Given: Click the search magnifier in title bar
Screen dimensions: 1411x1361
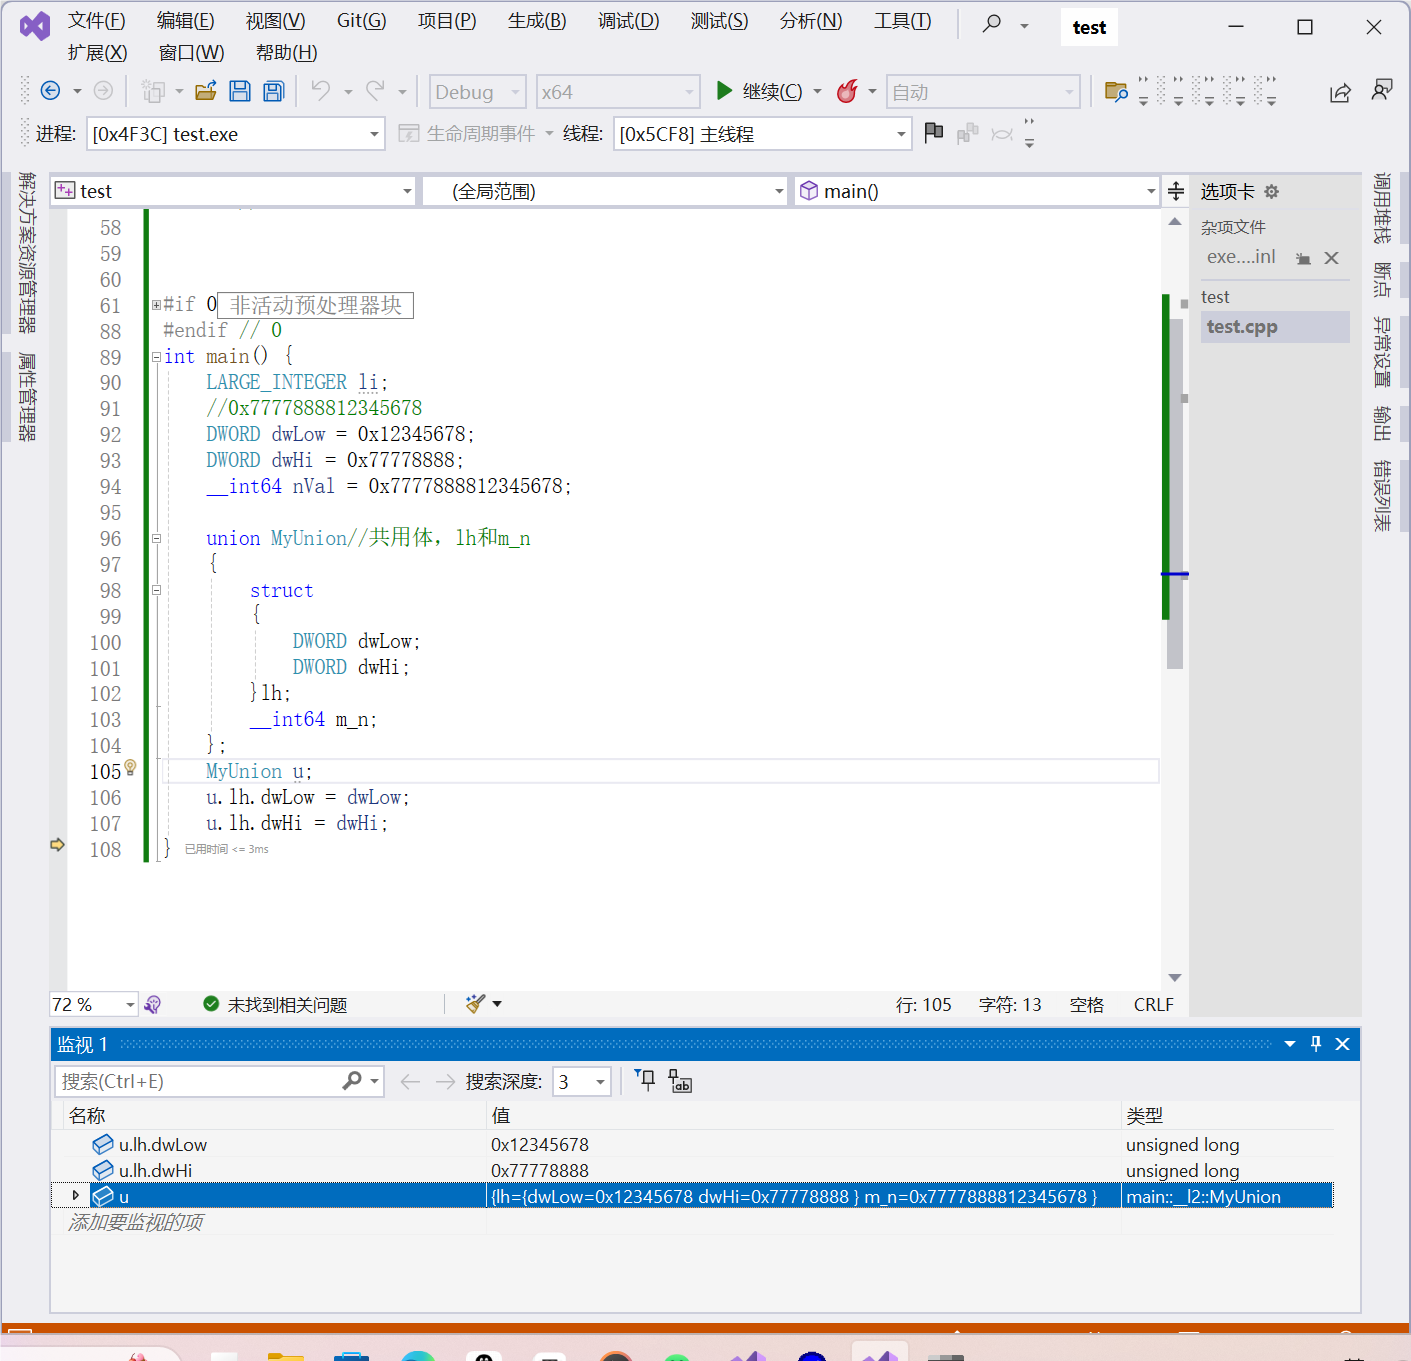Looking at the screenshot, I should click(x=991, y=22).
